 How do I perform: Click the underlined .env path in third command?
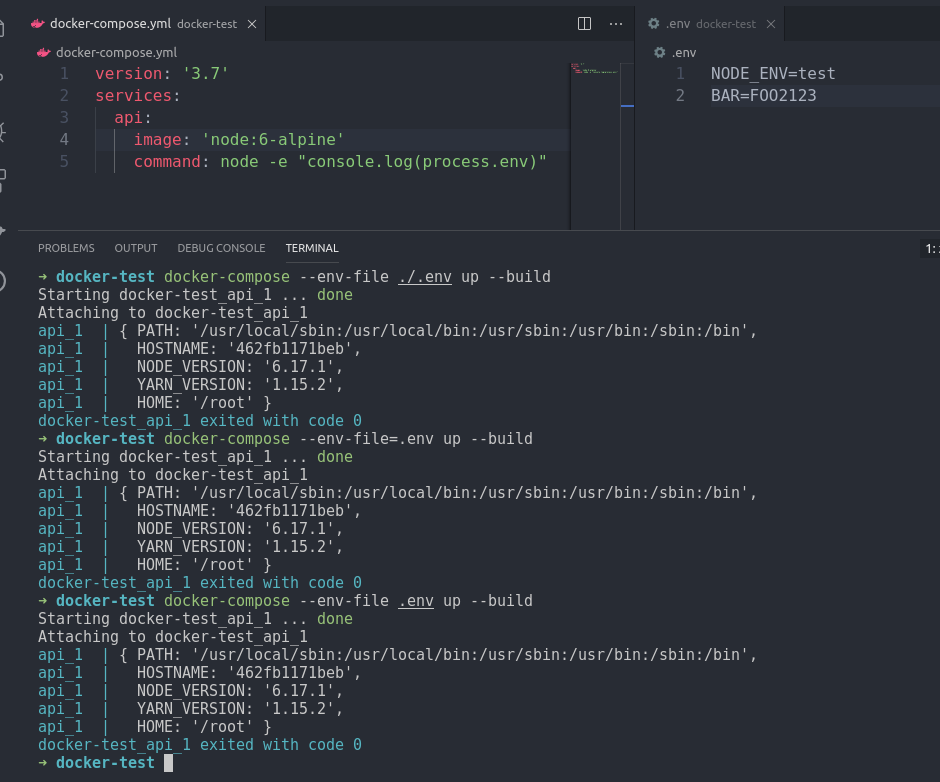[415, 601]
